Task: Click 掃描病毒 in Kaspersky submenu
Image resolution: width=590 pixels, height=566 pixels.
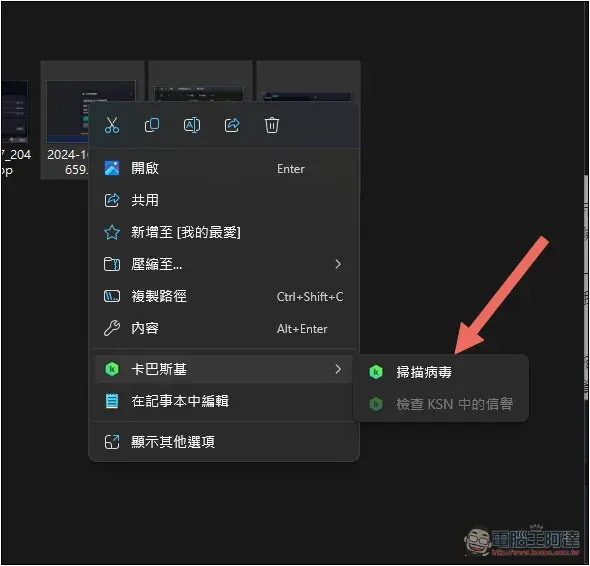Action: [x=441, y=372]
